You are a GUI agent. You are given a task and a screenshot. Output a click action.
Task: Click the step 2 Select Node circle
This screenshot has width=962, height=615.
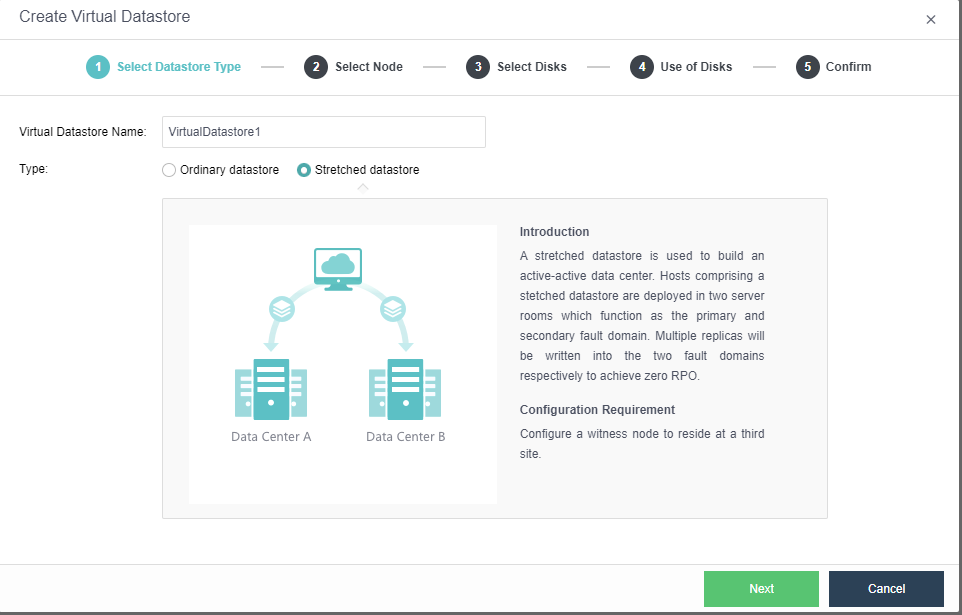tap(315, 66)
